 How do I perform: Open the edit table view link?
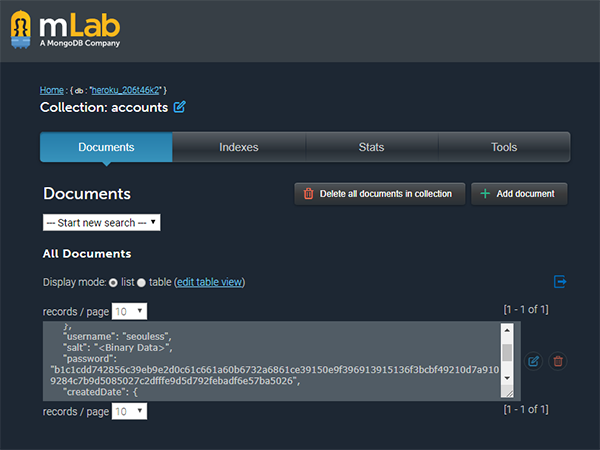coord(210,282)
